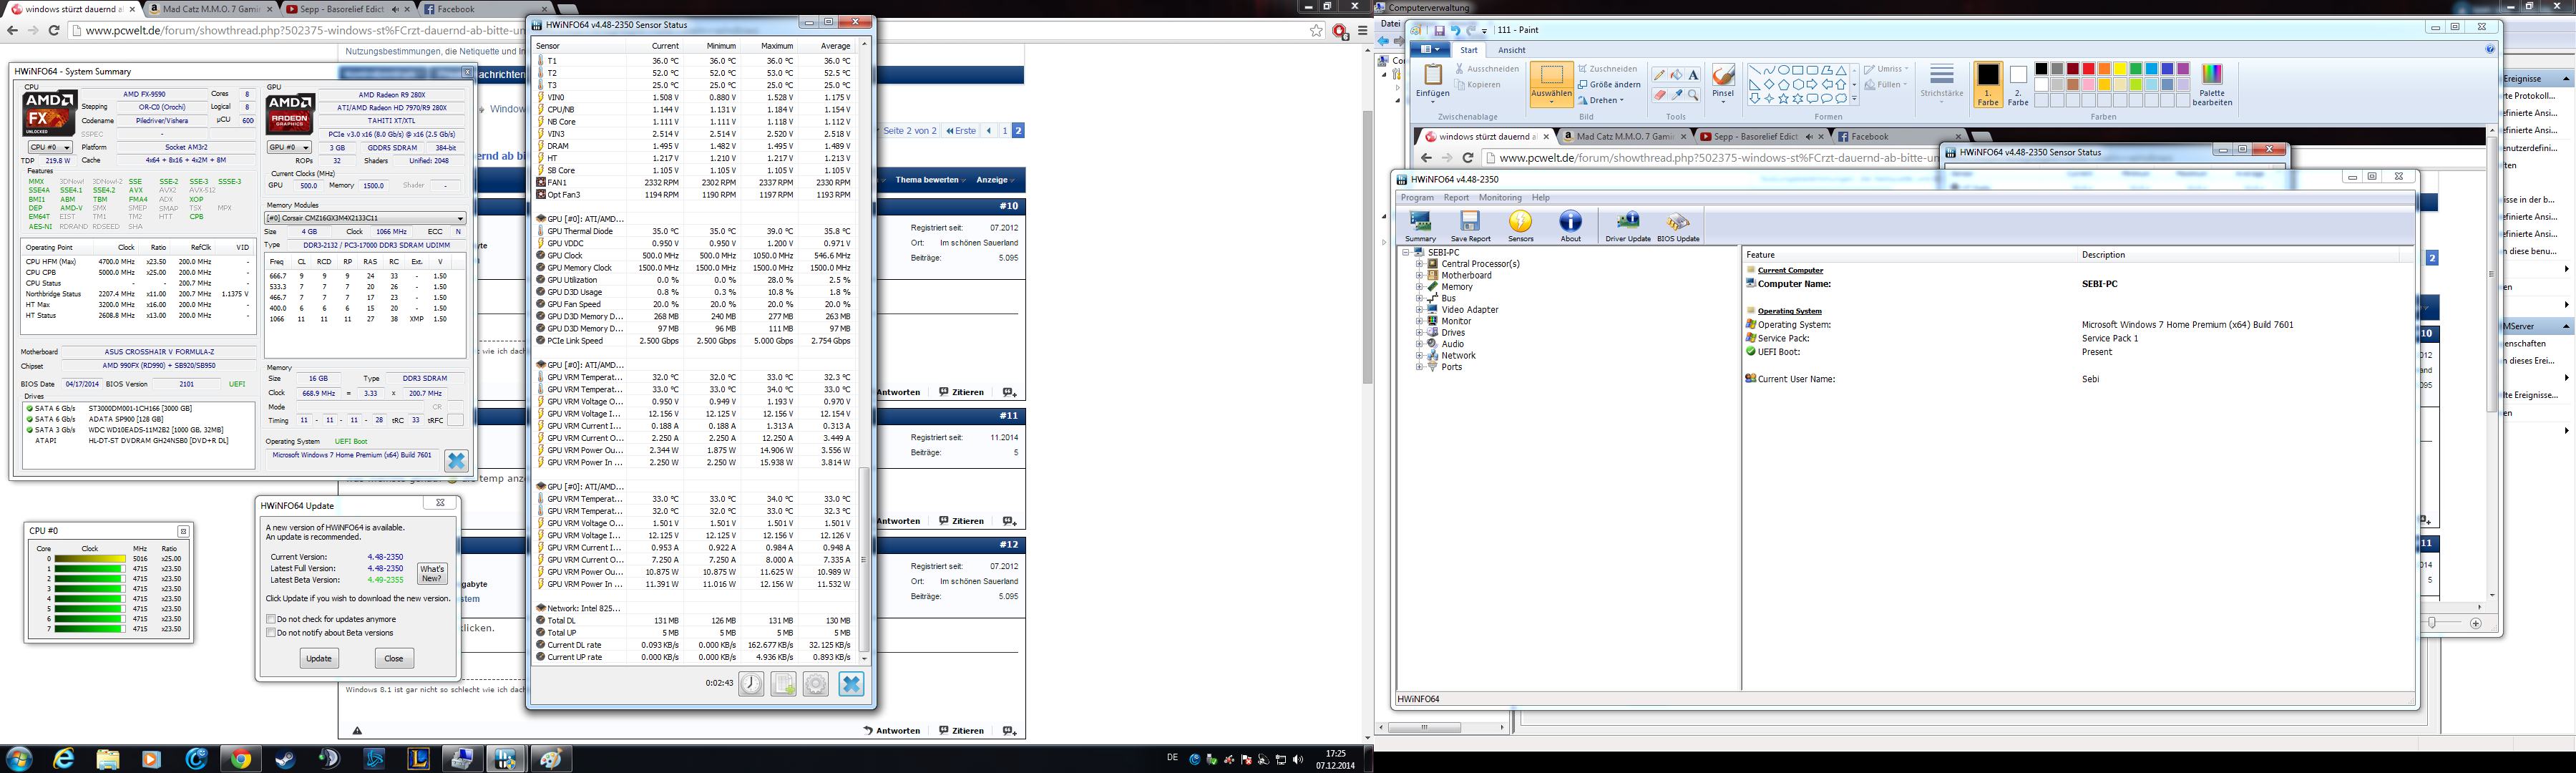Screen dimensions: 2576x773
Task: Click the logging sheet icon in Sensor Status
Action: pos(784,684)
